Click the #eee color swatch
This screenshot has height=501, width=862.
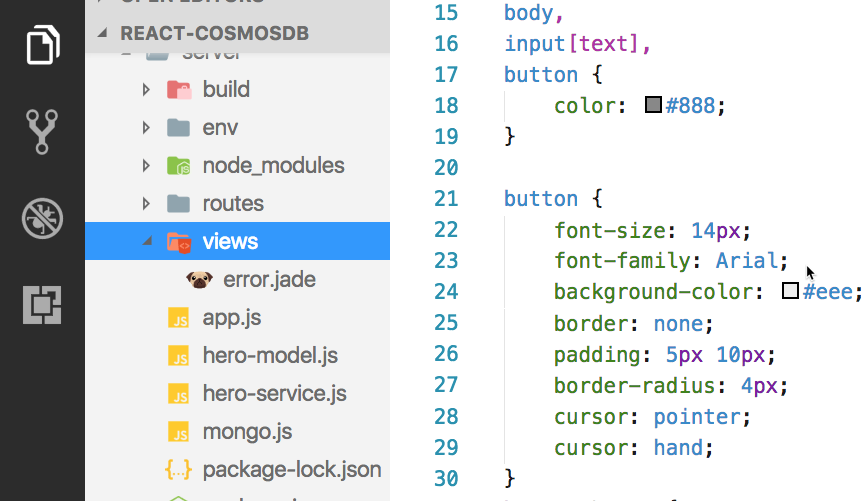coord(790,290)
